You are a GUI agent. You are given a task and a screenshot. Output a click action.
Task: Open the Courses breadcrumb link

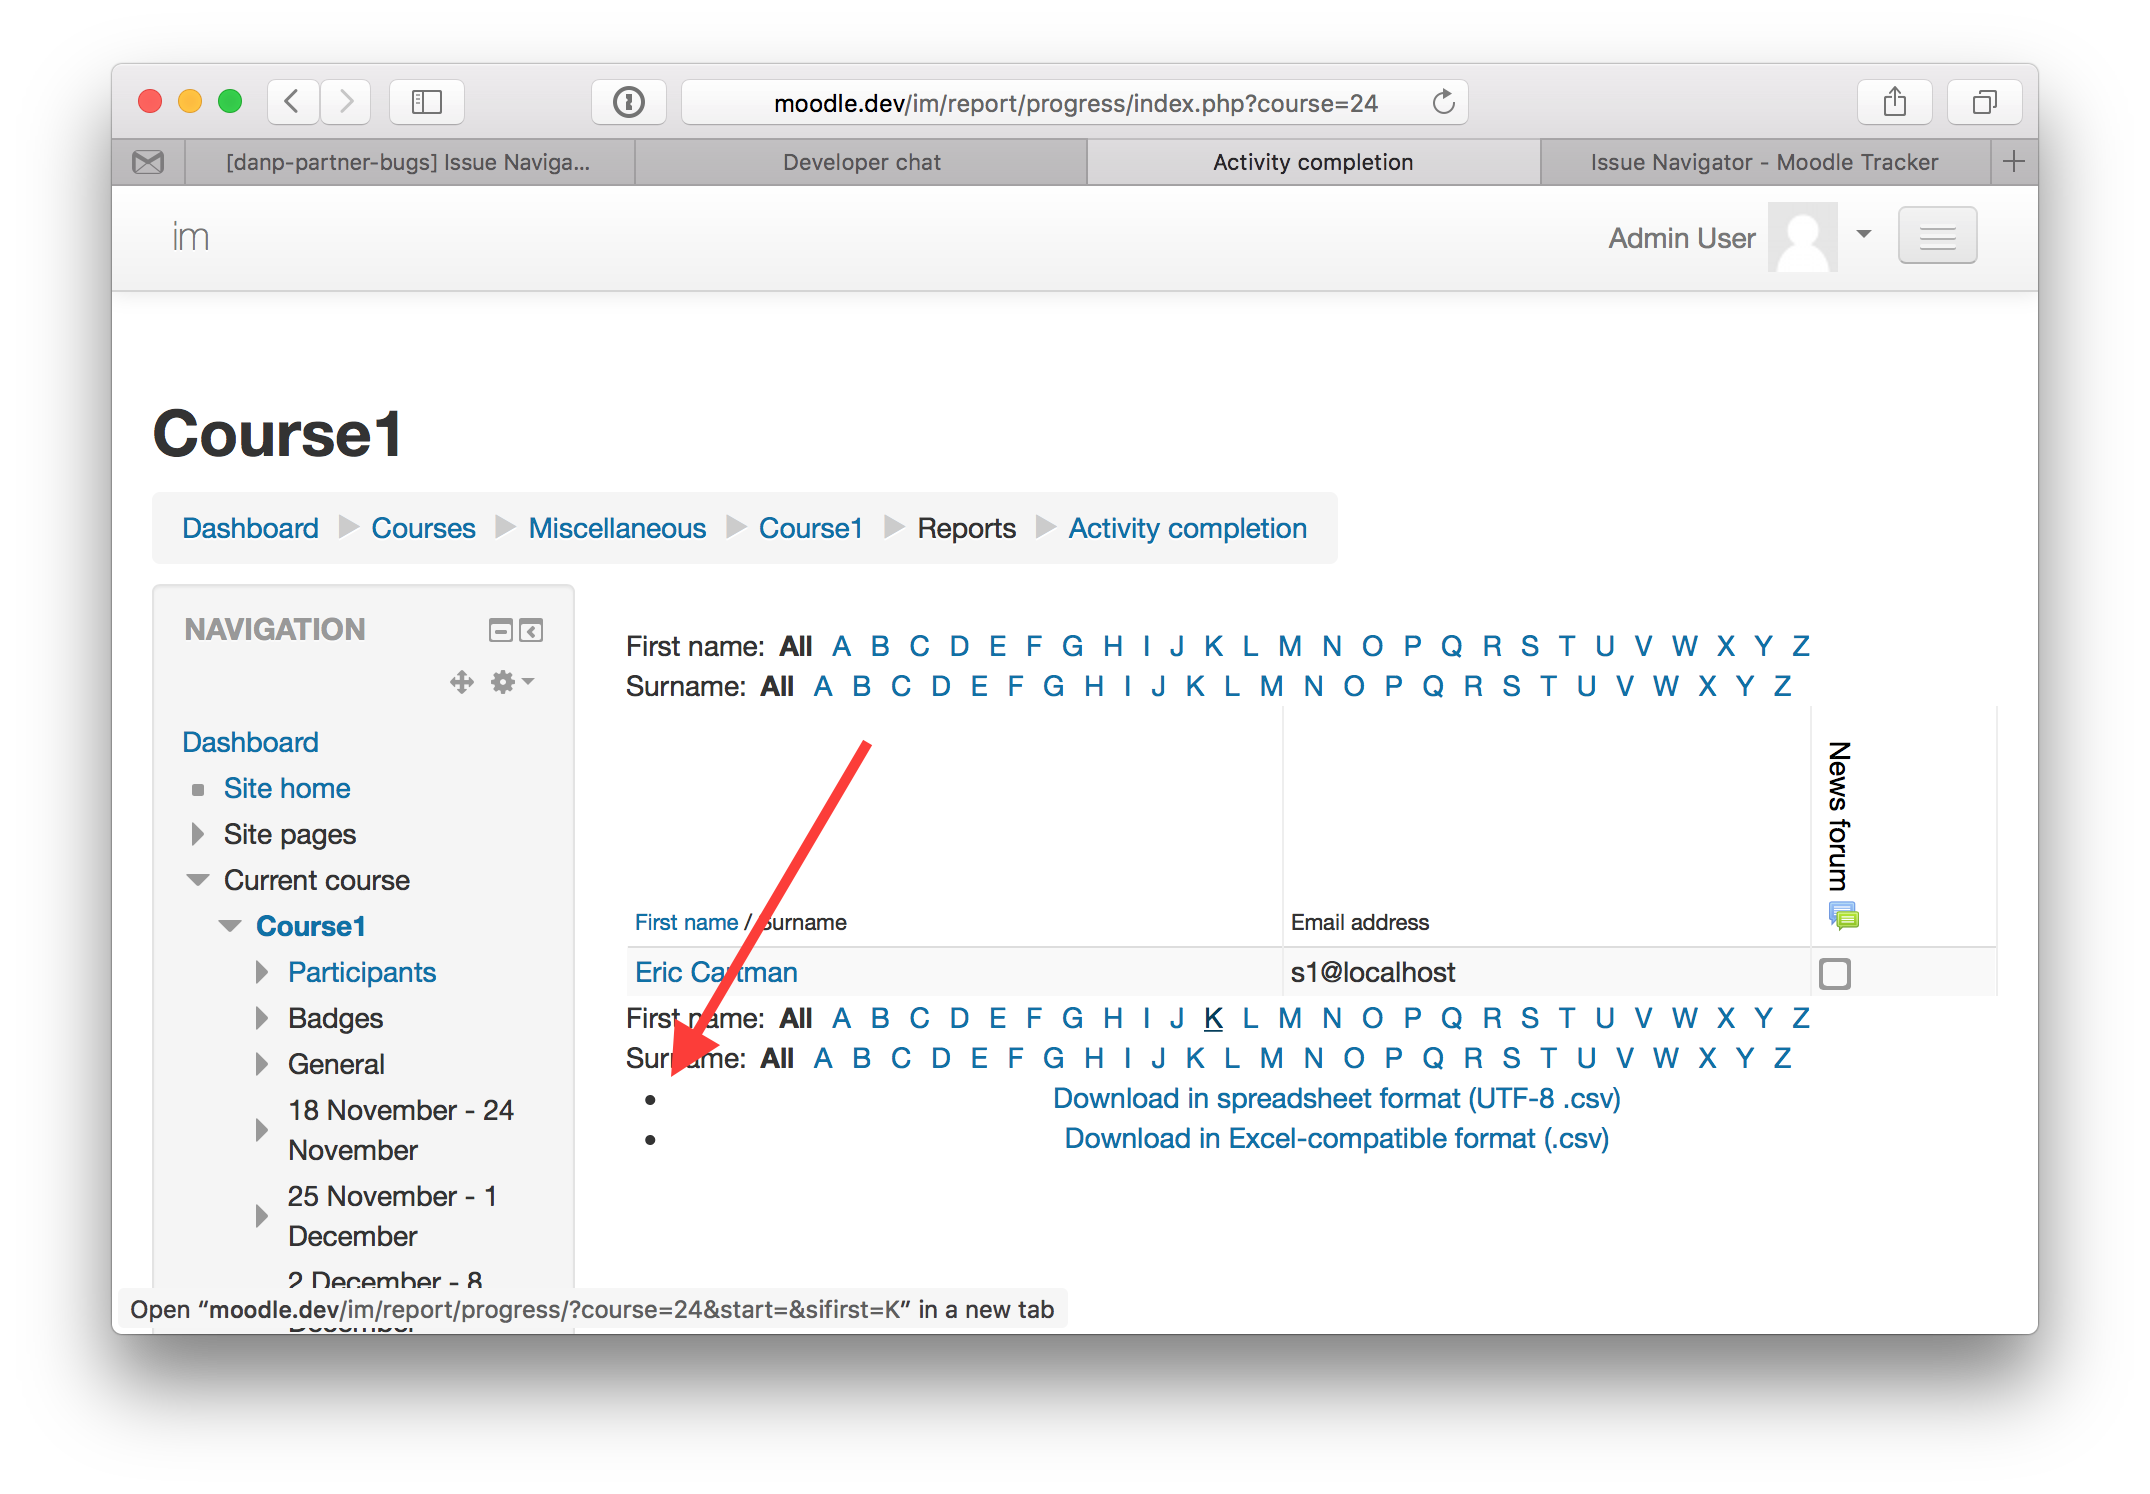[423, 528]
